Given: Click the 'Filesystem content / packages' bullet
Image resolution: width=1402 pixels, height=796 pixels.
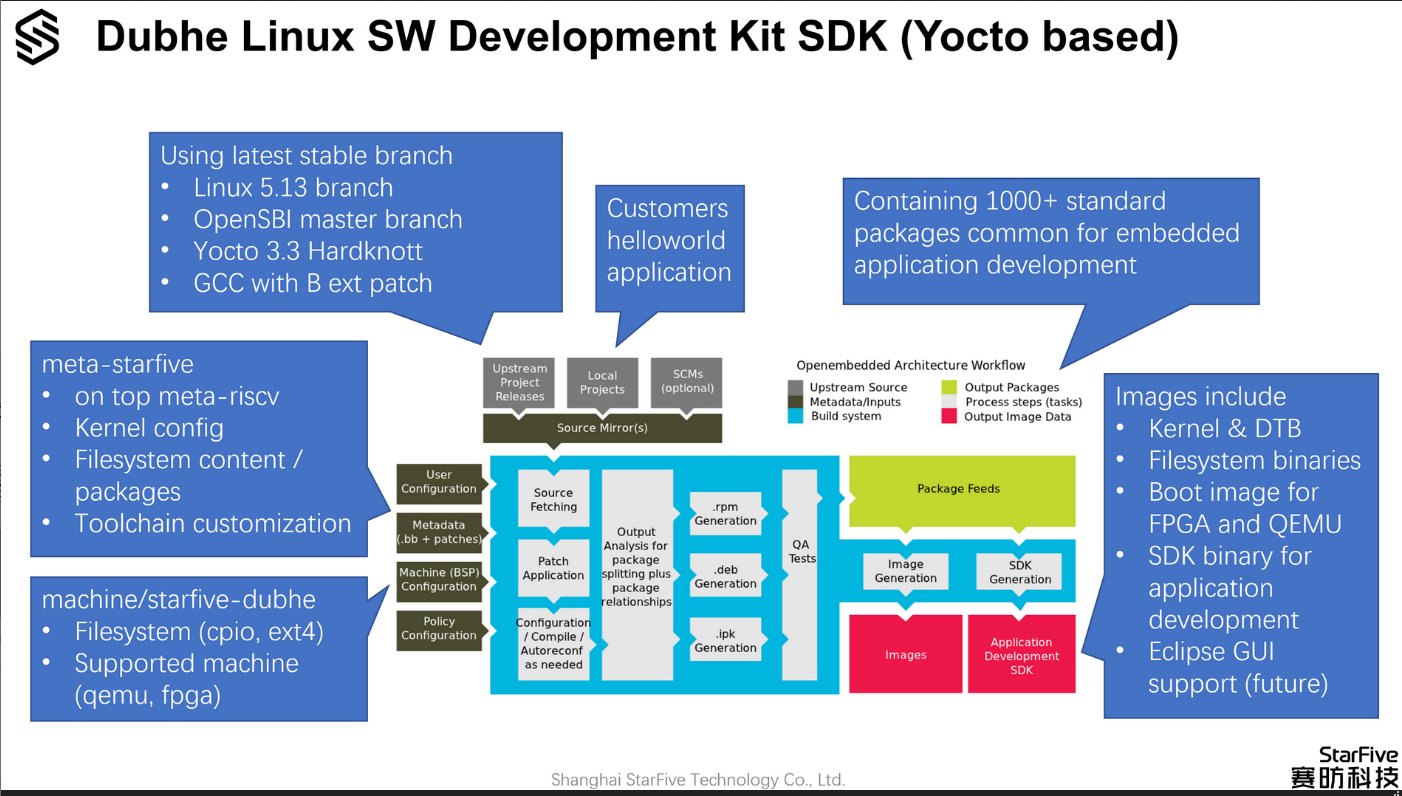Looking at the screenshot, I should click(x=188, y=476).
